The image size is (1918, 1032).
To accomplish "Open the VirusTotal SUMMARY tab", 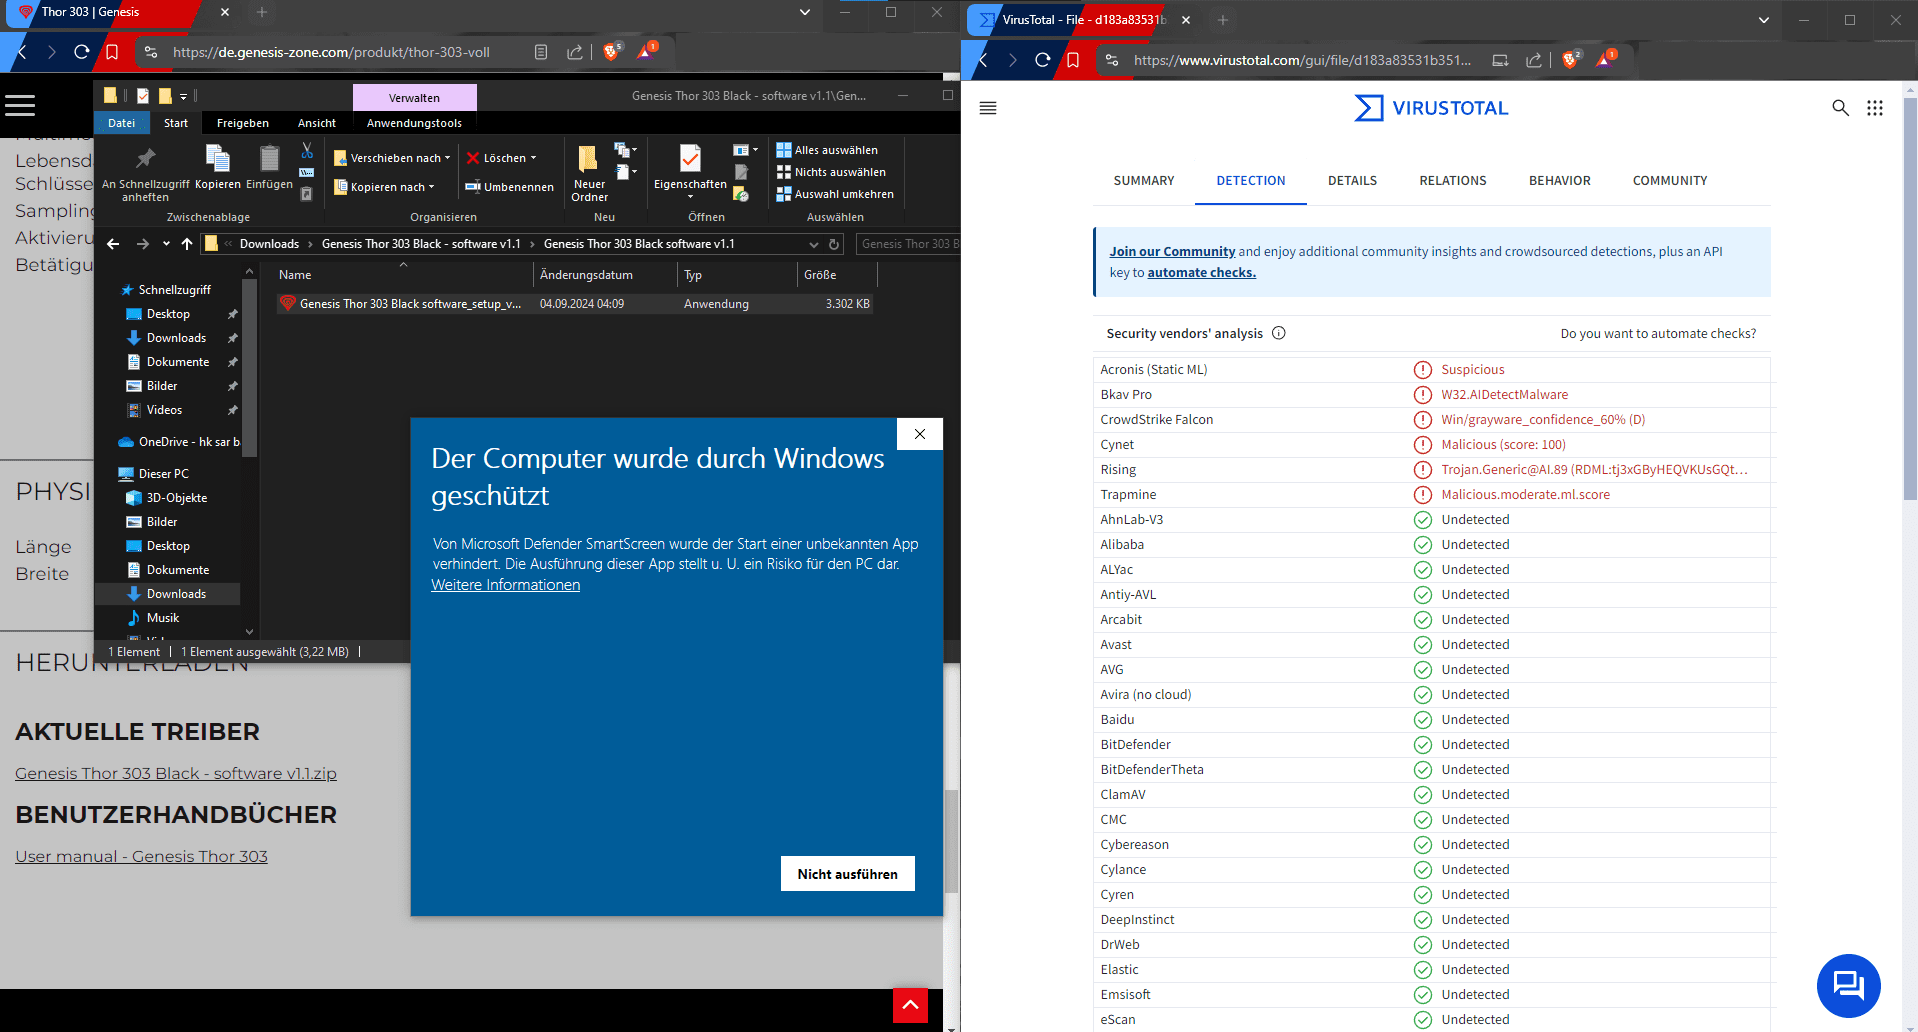I will pos(1144,181).
